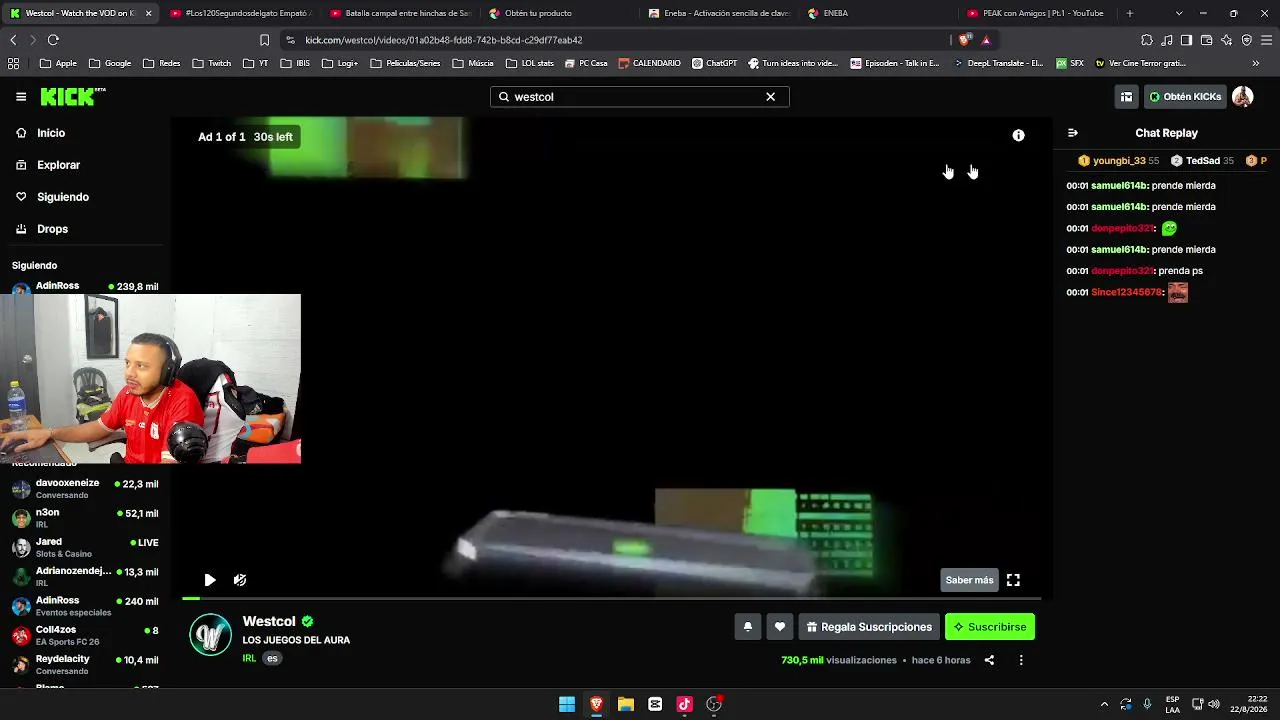Viewport: 1280px width, 720px height.
Task: Click the browser address bar URL
Action: [444, 40]
